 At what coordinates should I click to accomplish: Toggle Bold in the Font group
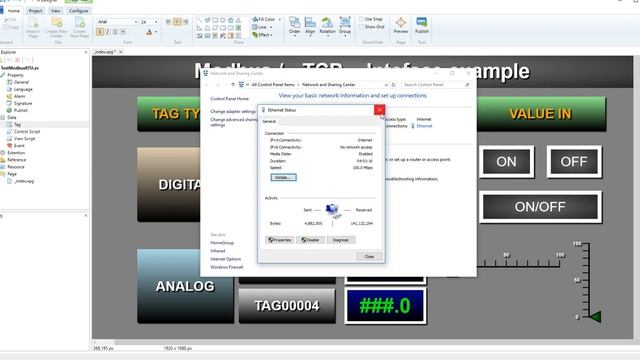(x=100, y=31)
